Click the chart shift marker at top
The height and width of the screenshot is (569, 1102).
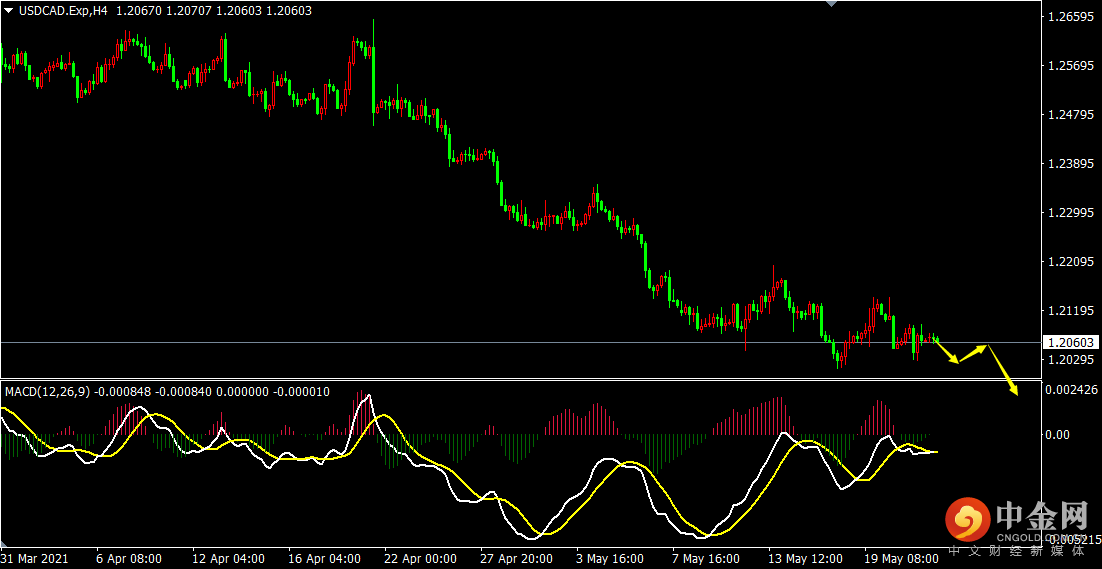click(831, 4)
